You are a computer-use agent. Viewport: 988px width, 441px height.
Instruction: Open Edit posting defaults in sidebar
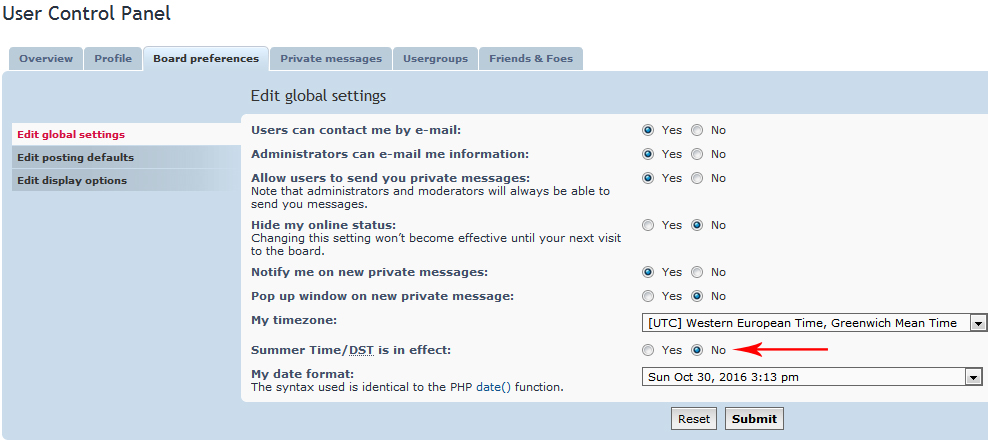tap(75, 157)
